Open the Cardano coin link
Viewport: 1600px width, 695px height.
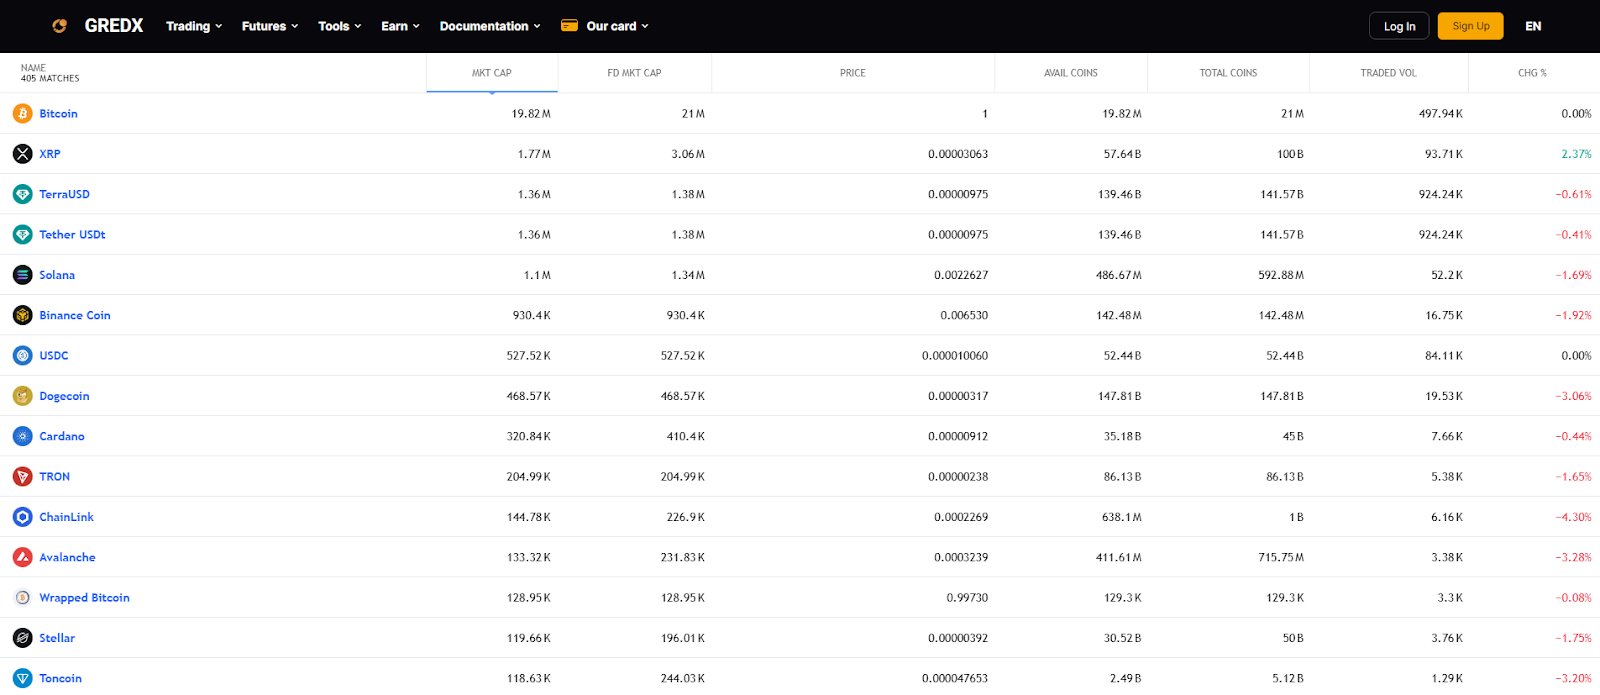point(62,437)
